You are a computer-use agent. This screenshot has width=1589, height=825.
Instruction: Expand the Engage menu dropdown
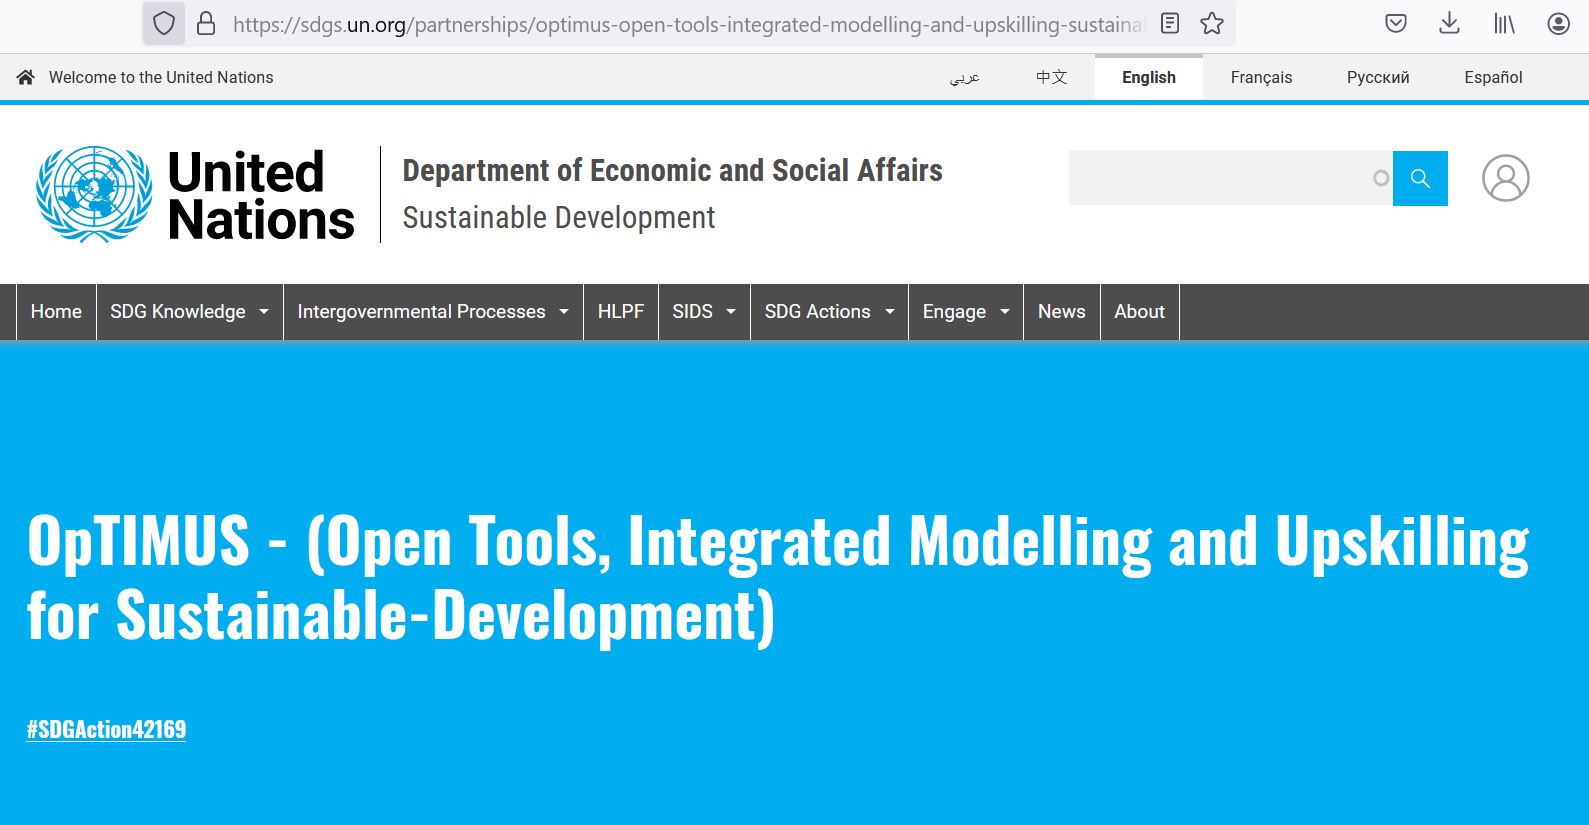[x=965, y=312]
